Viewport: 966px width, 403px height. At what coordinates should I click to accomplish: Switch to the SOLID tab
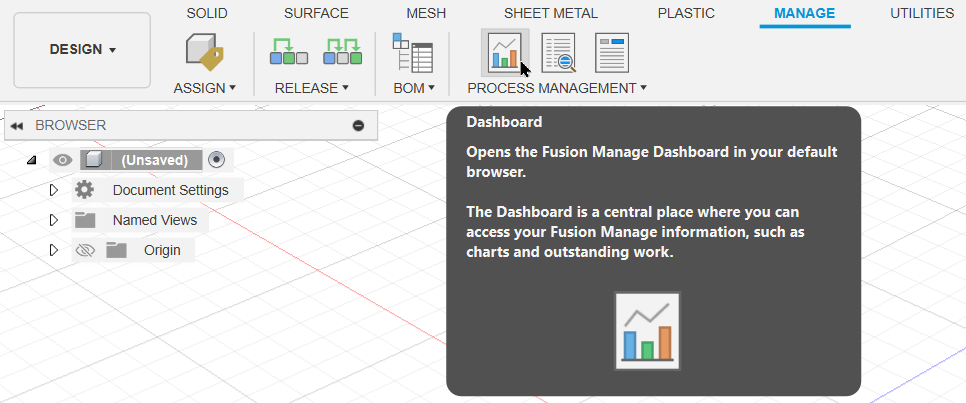click(207, 13)
